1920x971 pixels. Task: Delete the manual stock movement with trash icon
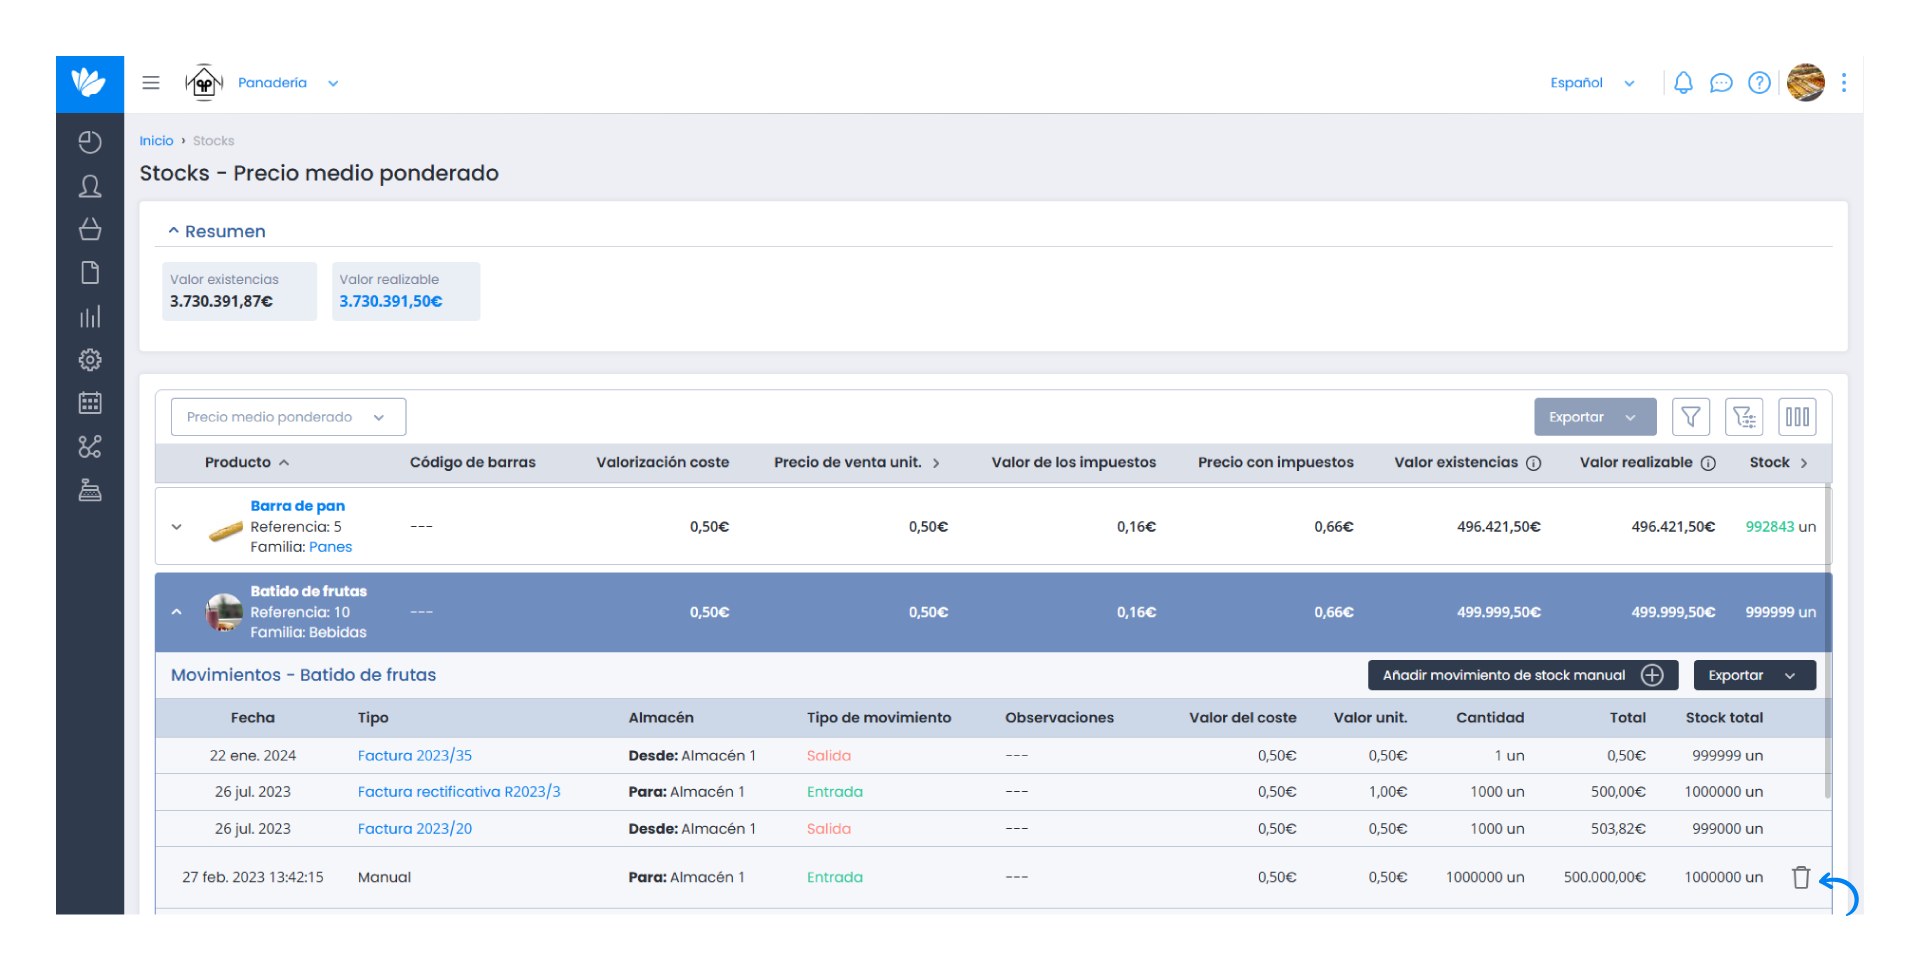[x=1801, y=877]
